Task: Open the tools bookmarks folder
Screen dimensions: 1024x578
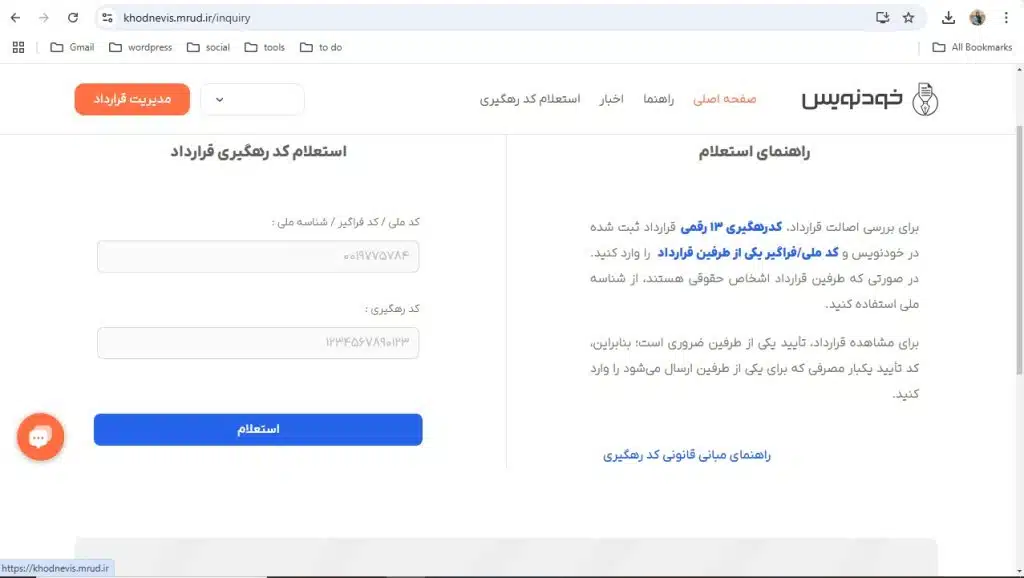Action: click(263, 46)
